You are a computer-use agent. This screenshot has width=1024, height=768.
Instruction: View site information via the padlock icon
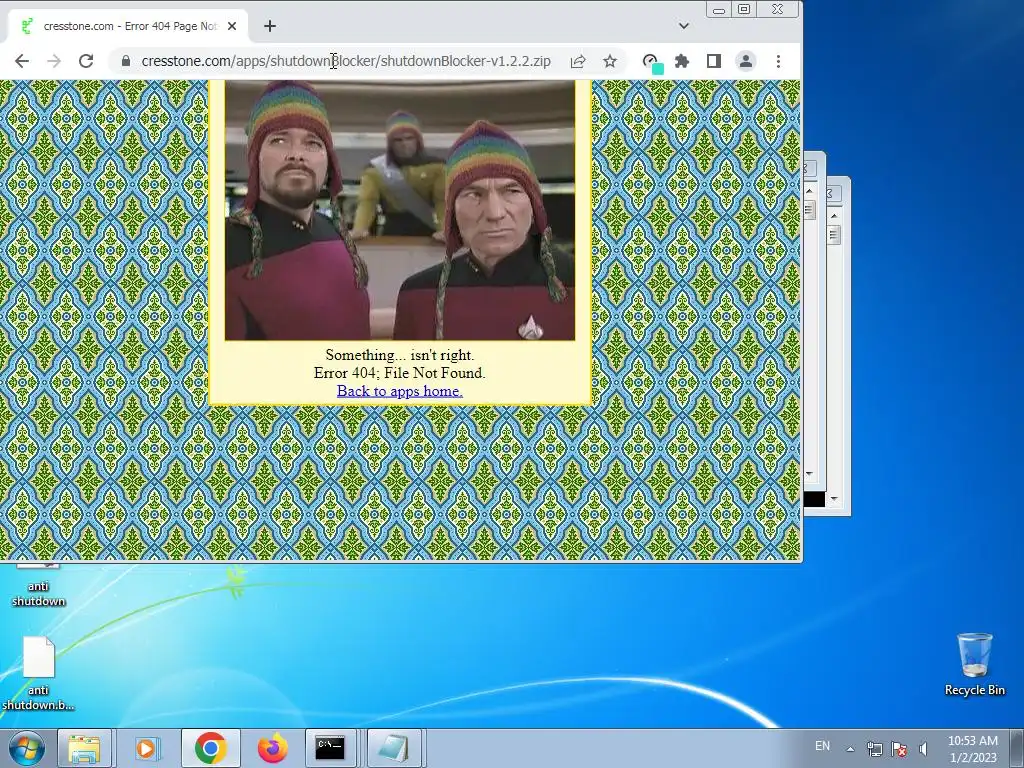pyautogui.click(x=126, y=61)
